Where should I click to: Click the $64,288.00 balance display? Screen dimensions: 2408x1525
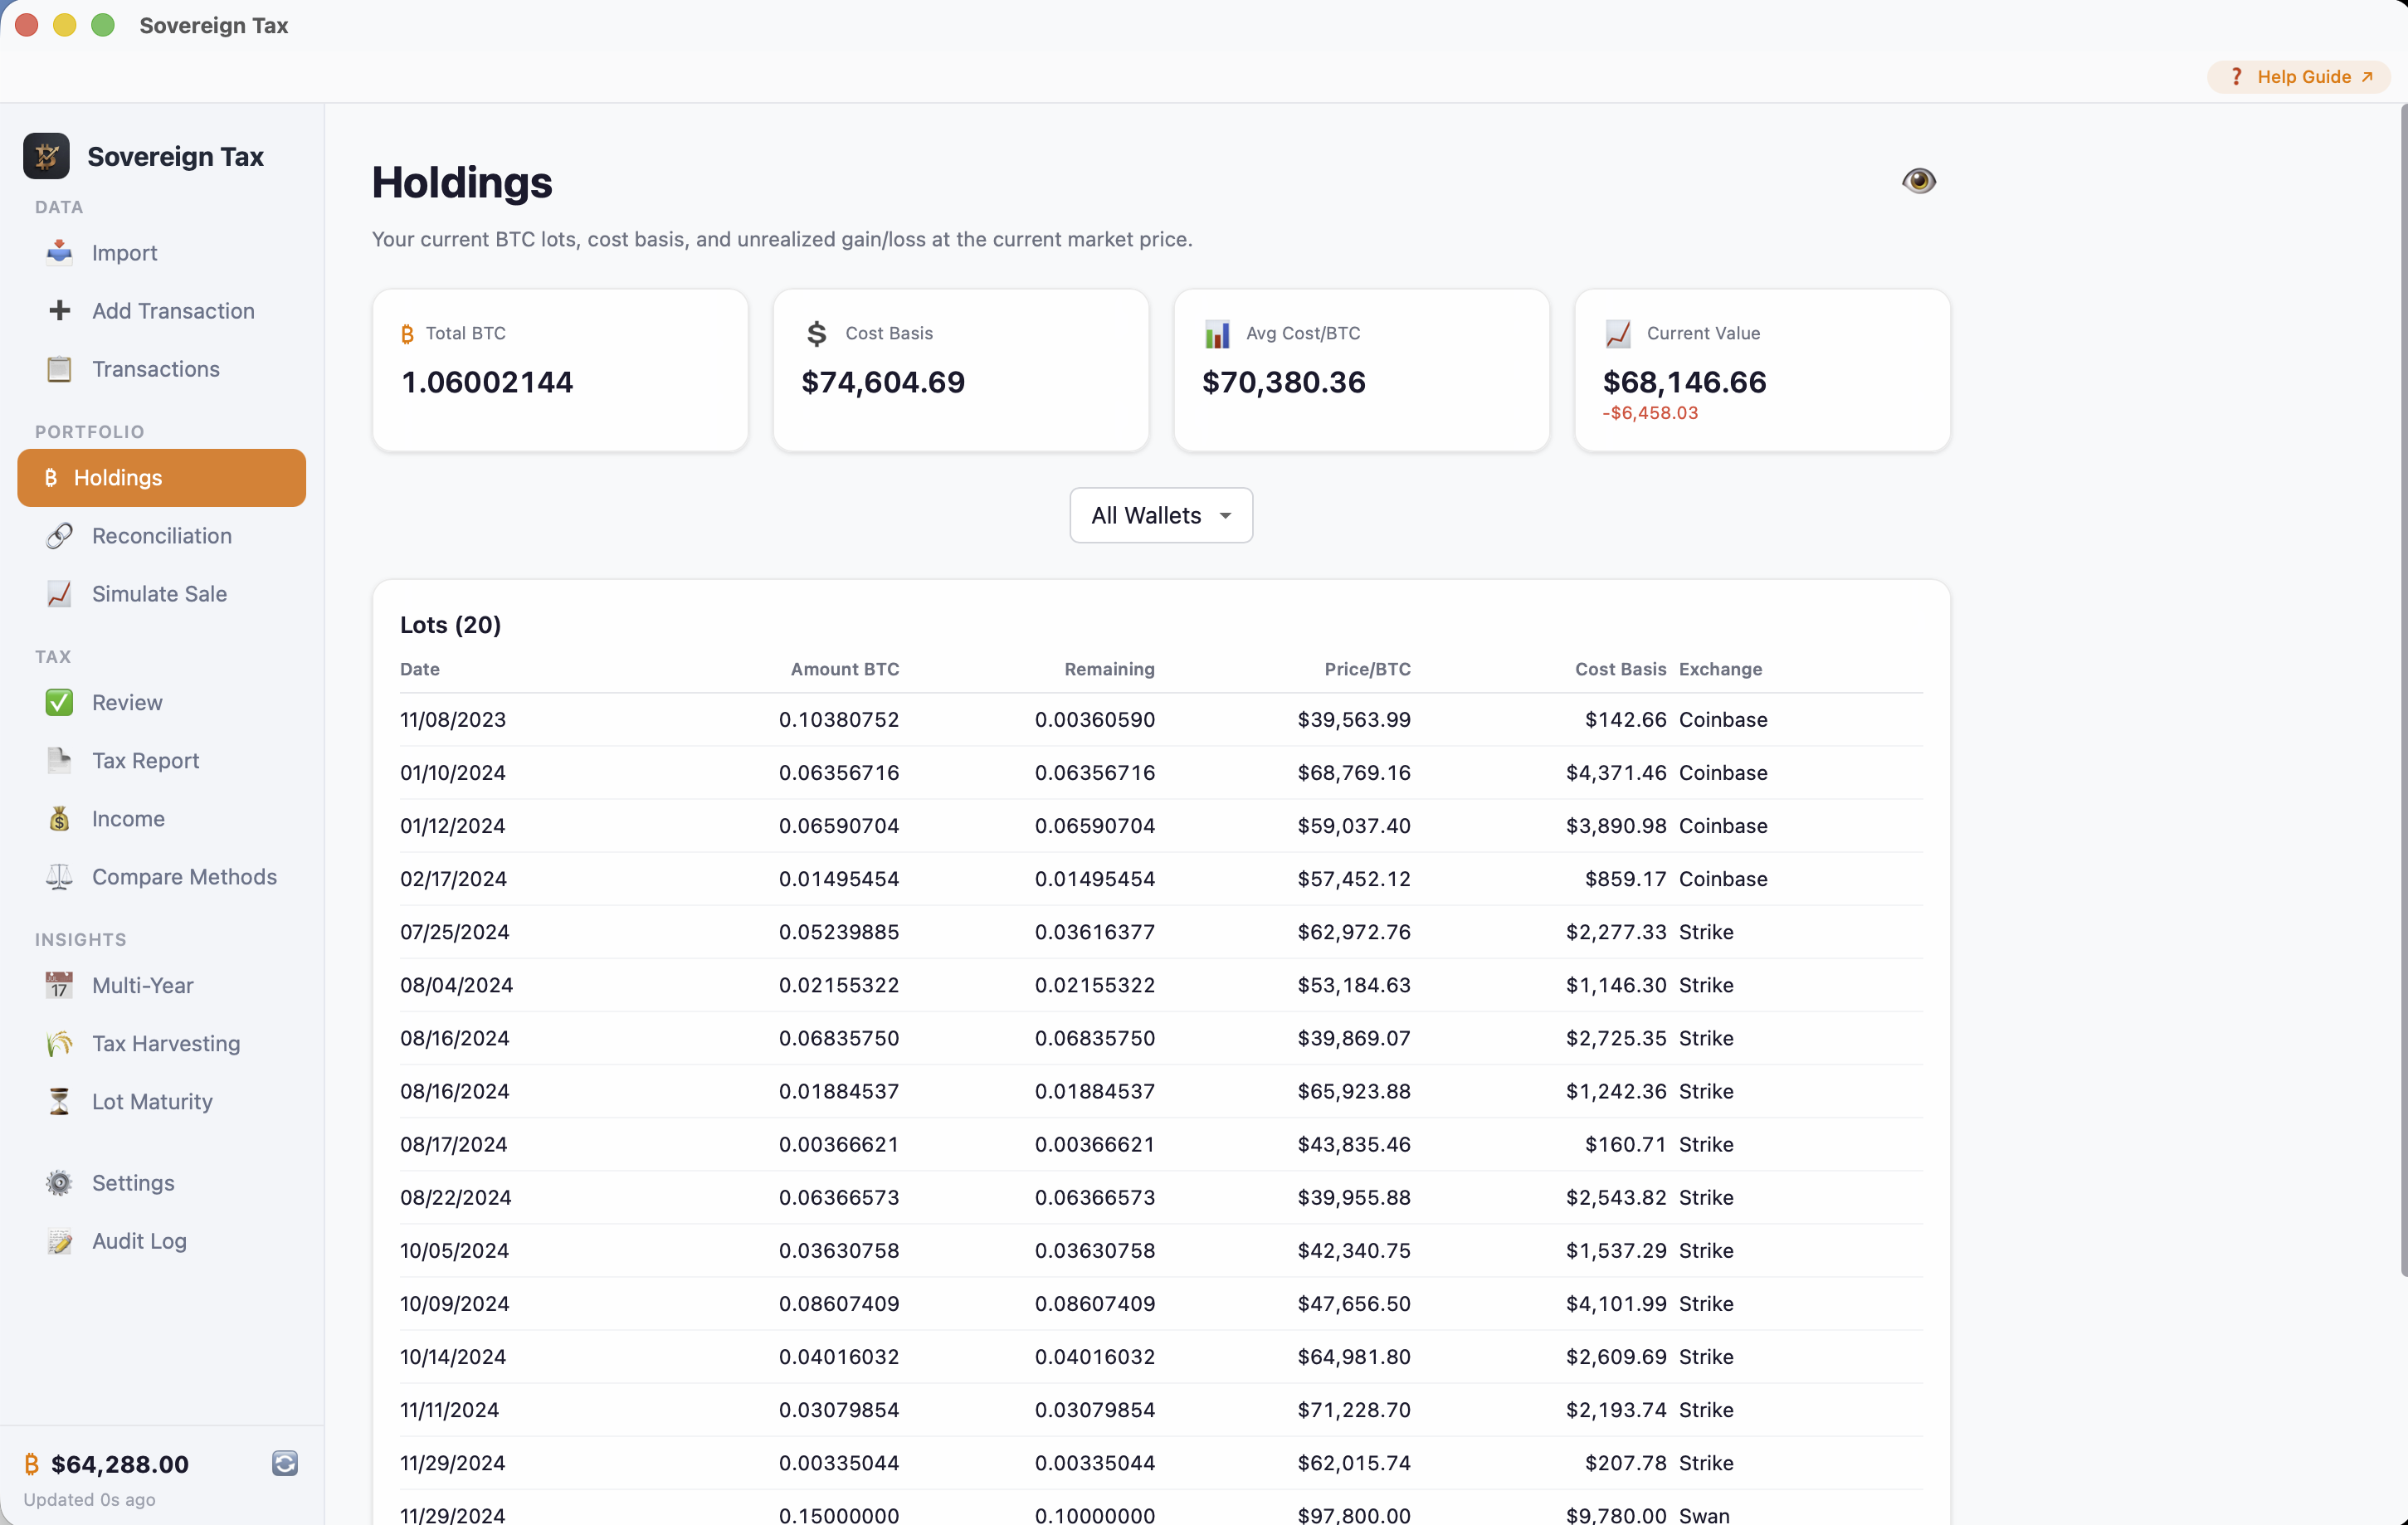coord(120,1464)
